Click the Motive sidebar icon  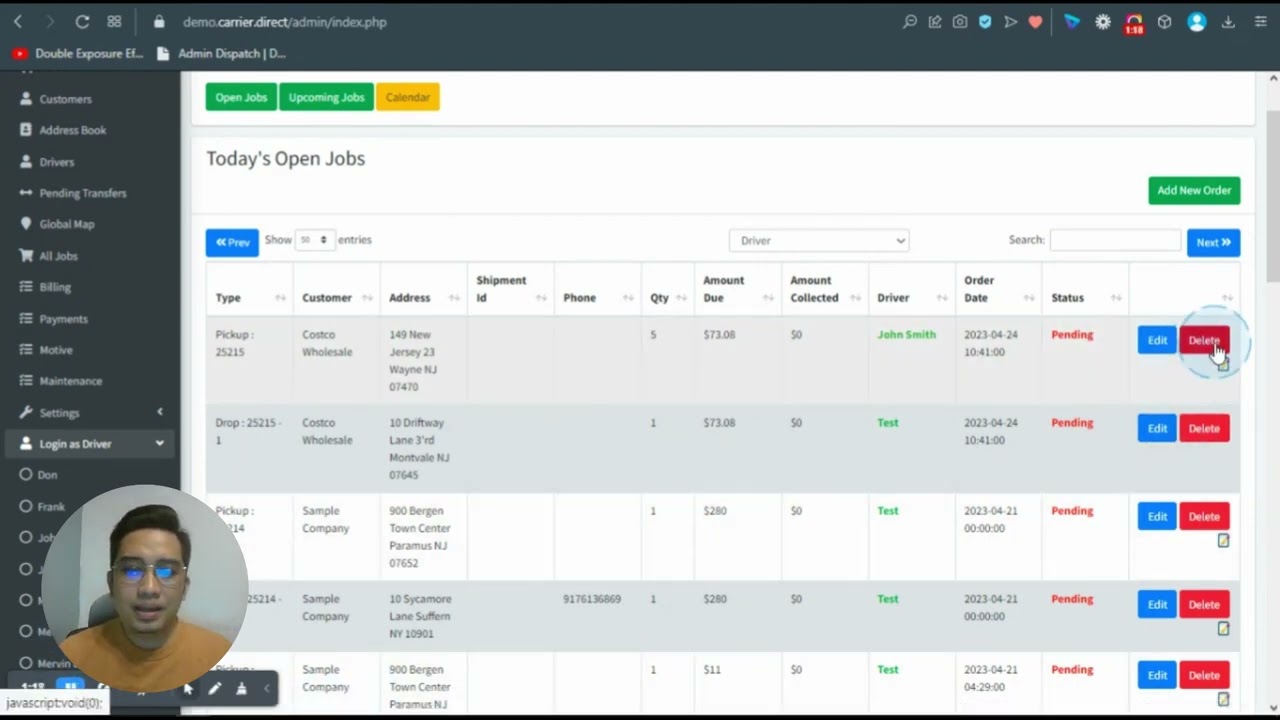[26, 350]
